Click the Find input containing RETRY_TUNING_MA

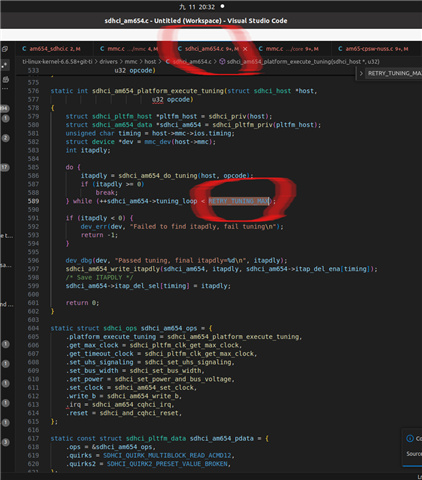click(x=394, y=73)
